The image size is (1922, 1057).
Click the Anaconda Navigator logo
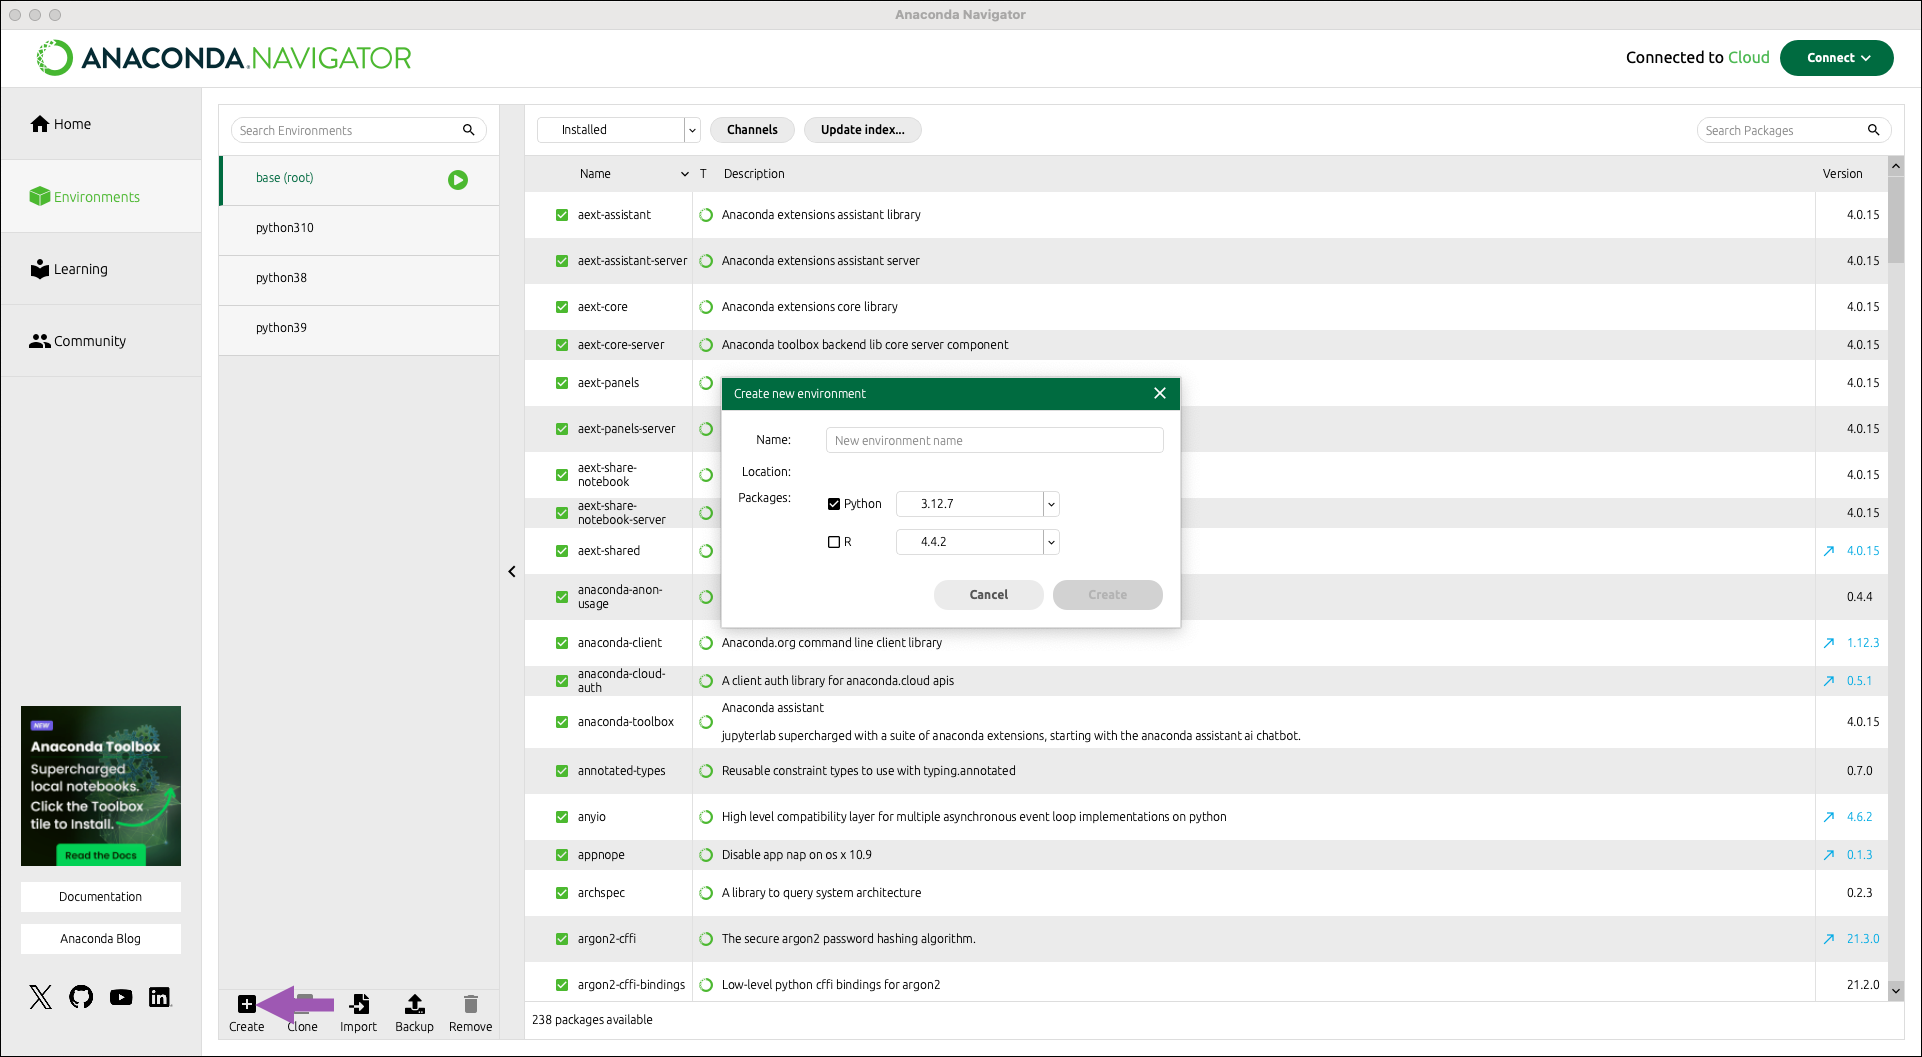pyautogui.click(x=224, y=58)
